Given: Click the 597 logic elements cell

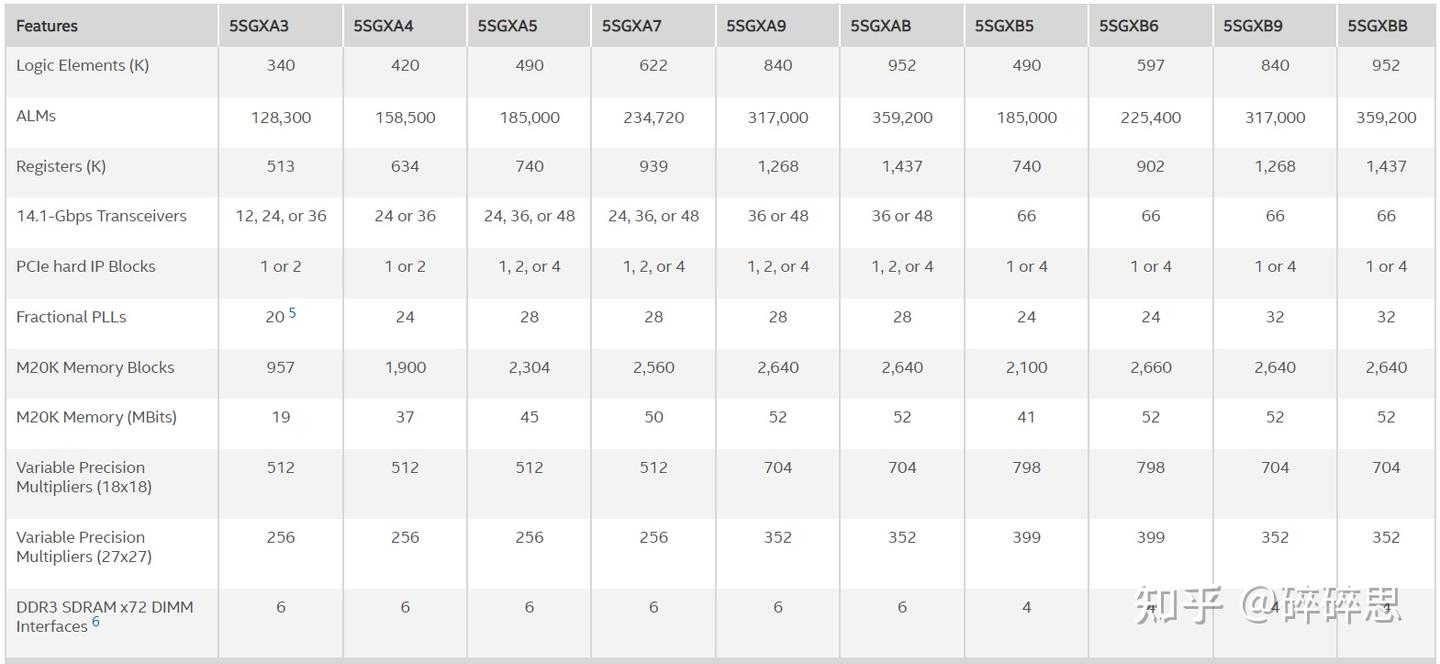Looking at the screenshot, I should tap(1151, 66).
